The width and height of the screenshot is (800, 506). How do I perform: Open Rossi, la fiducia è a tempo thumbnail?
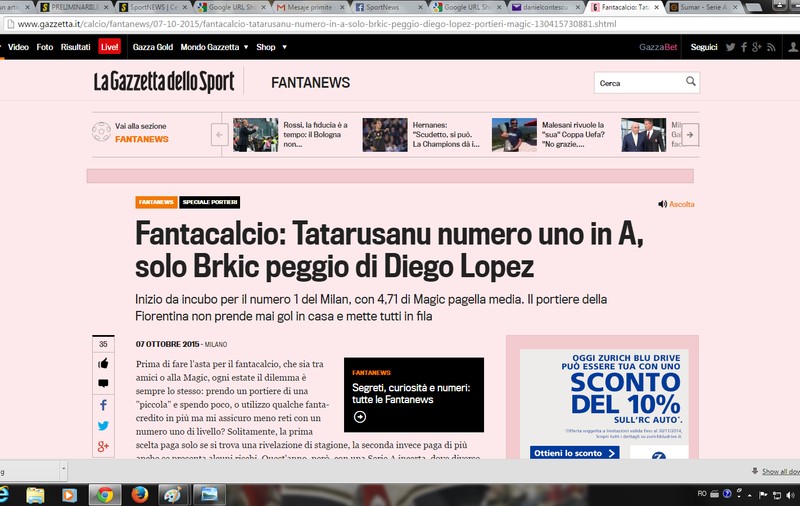tap(255, 135)
